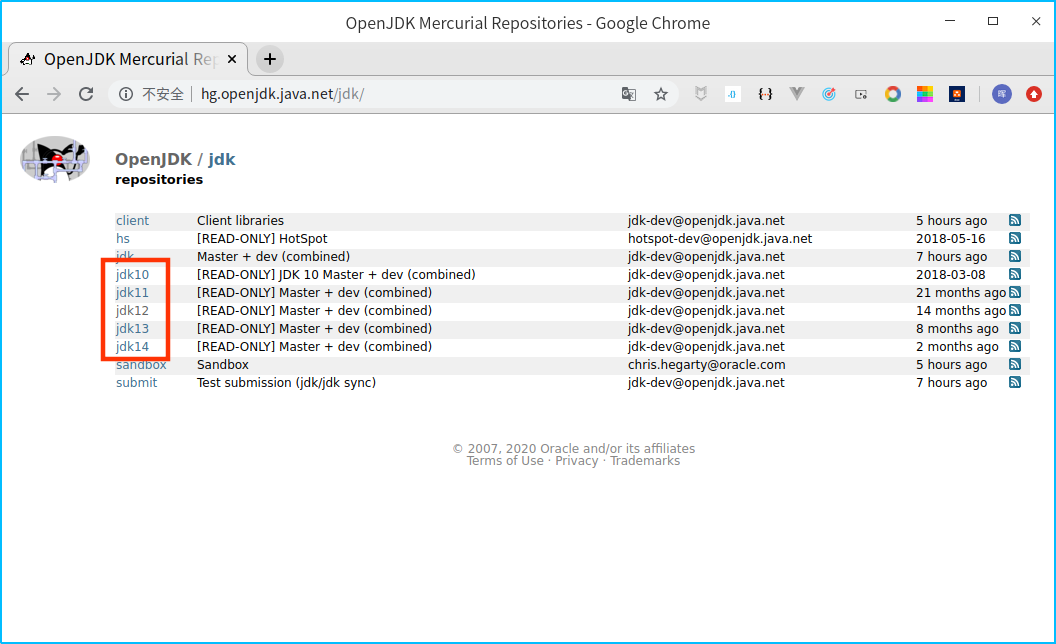Open the client repository link
Viewport: 1056px width, 644px height.
133,220
